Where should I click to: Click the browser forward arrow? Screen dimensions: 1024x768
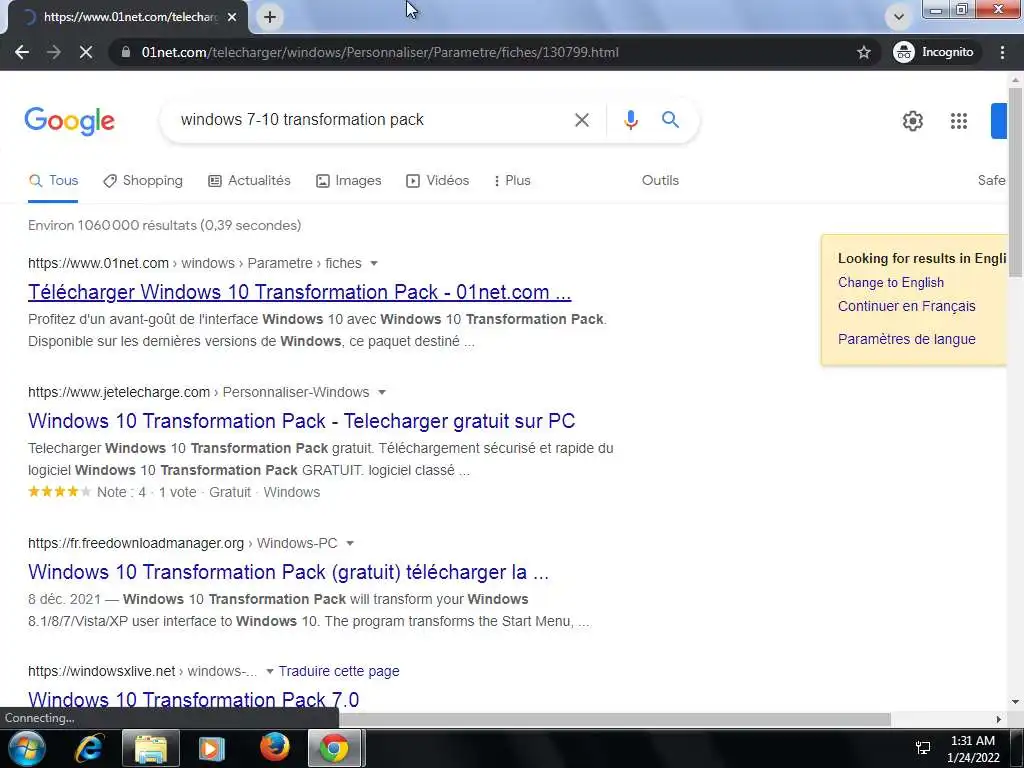click(54, 52)
